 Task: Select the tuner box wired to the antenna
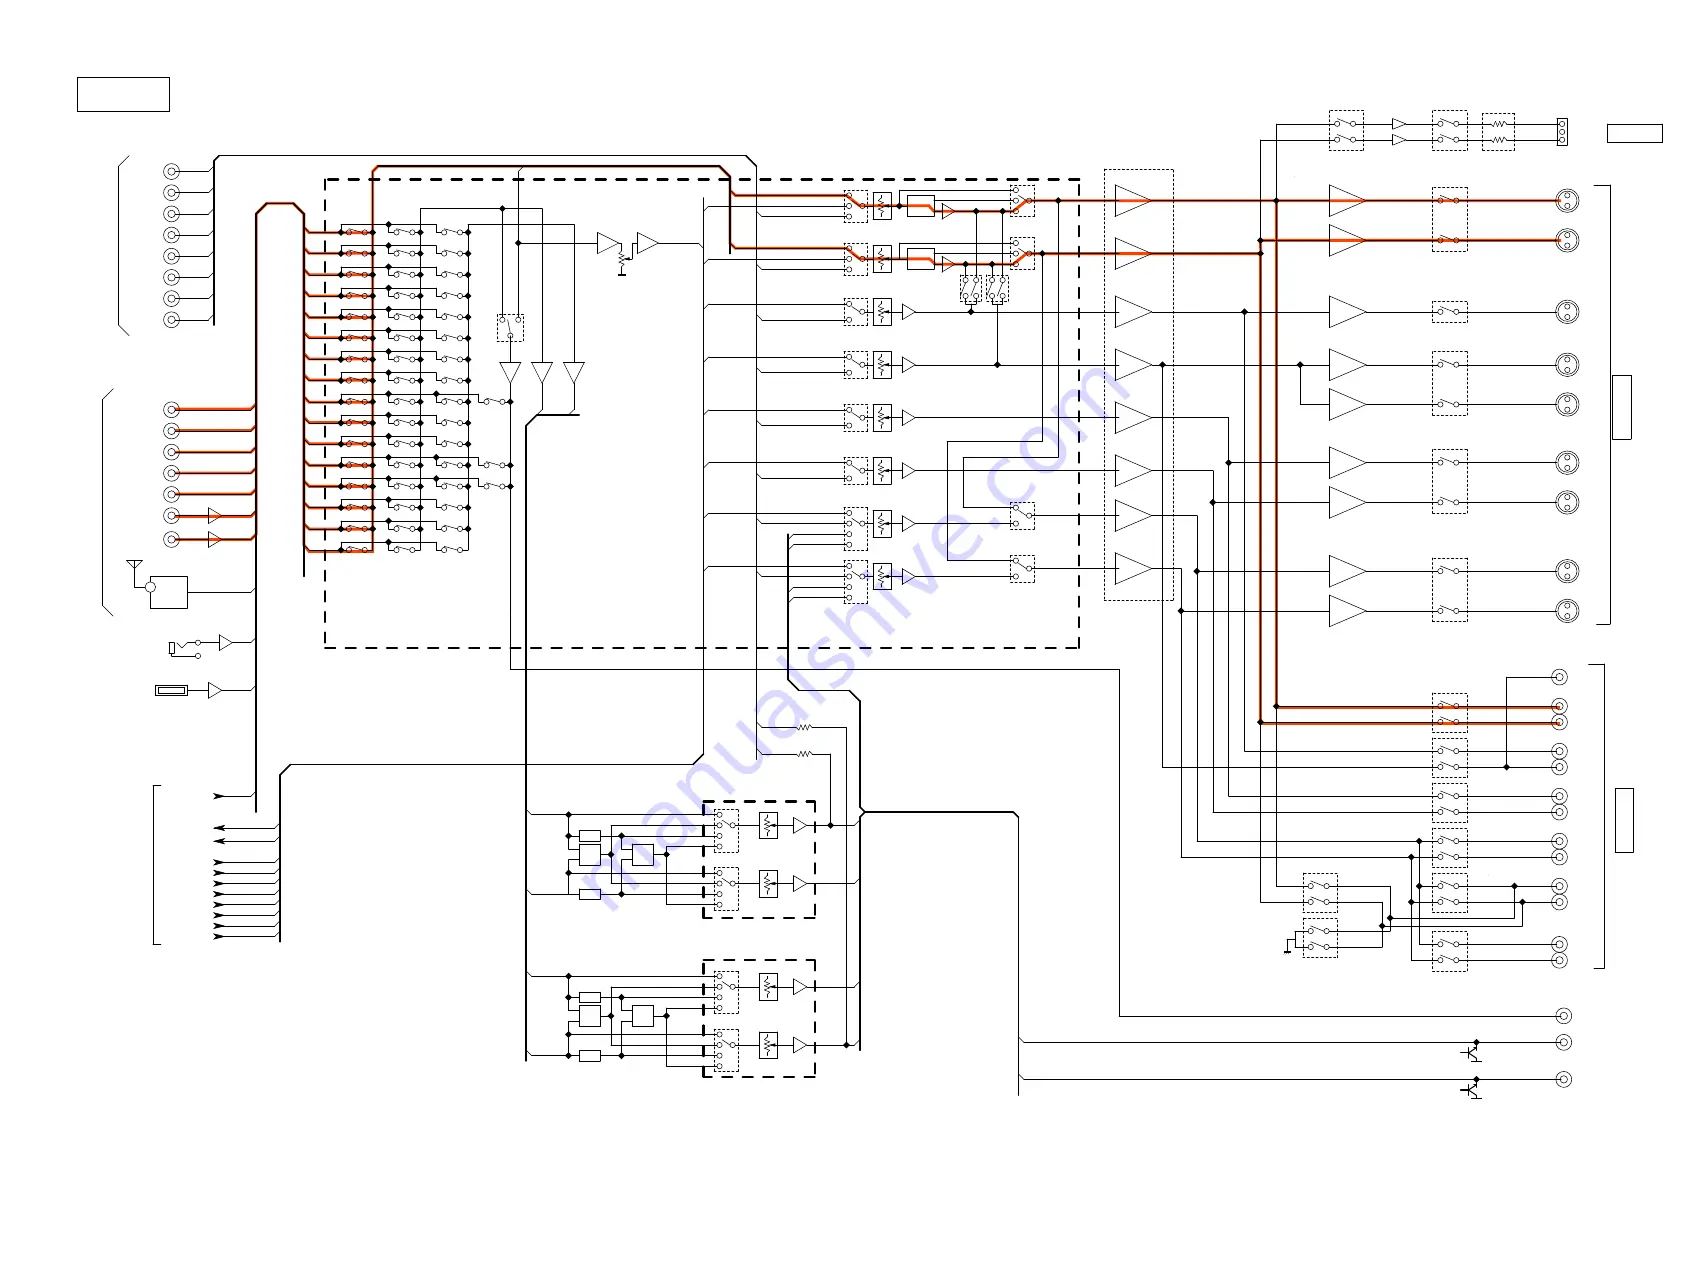(168, 592)
